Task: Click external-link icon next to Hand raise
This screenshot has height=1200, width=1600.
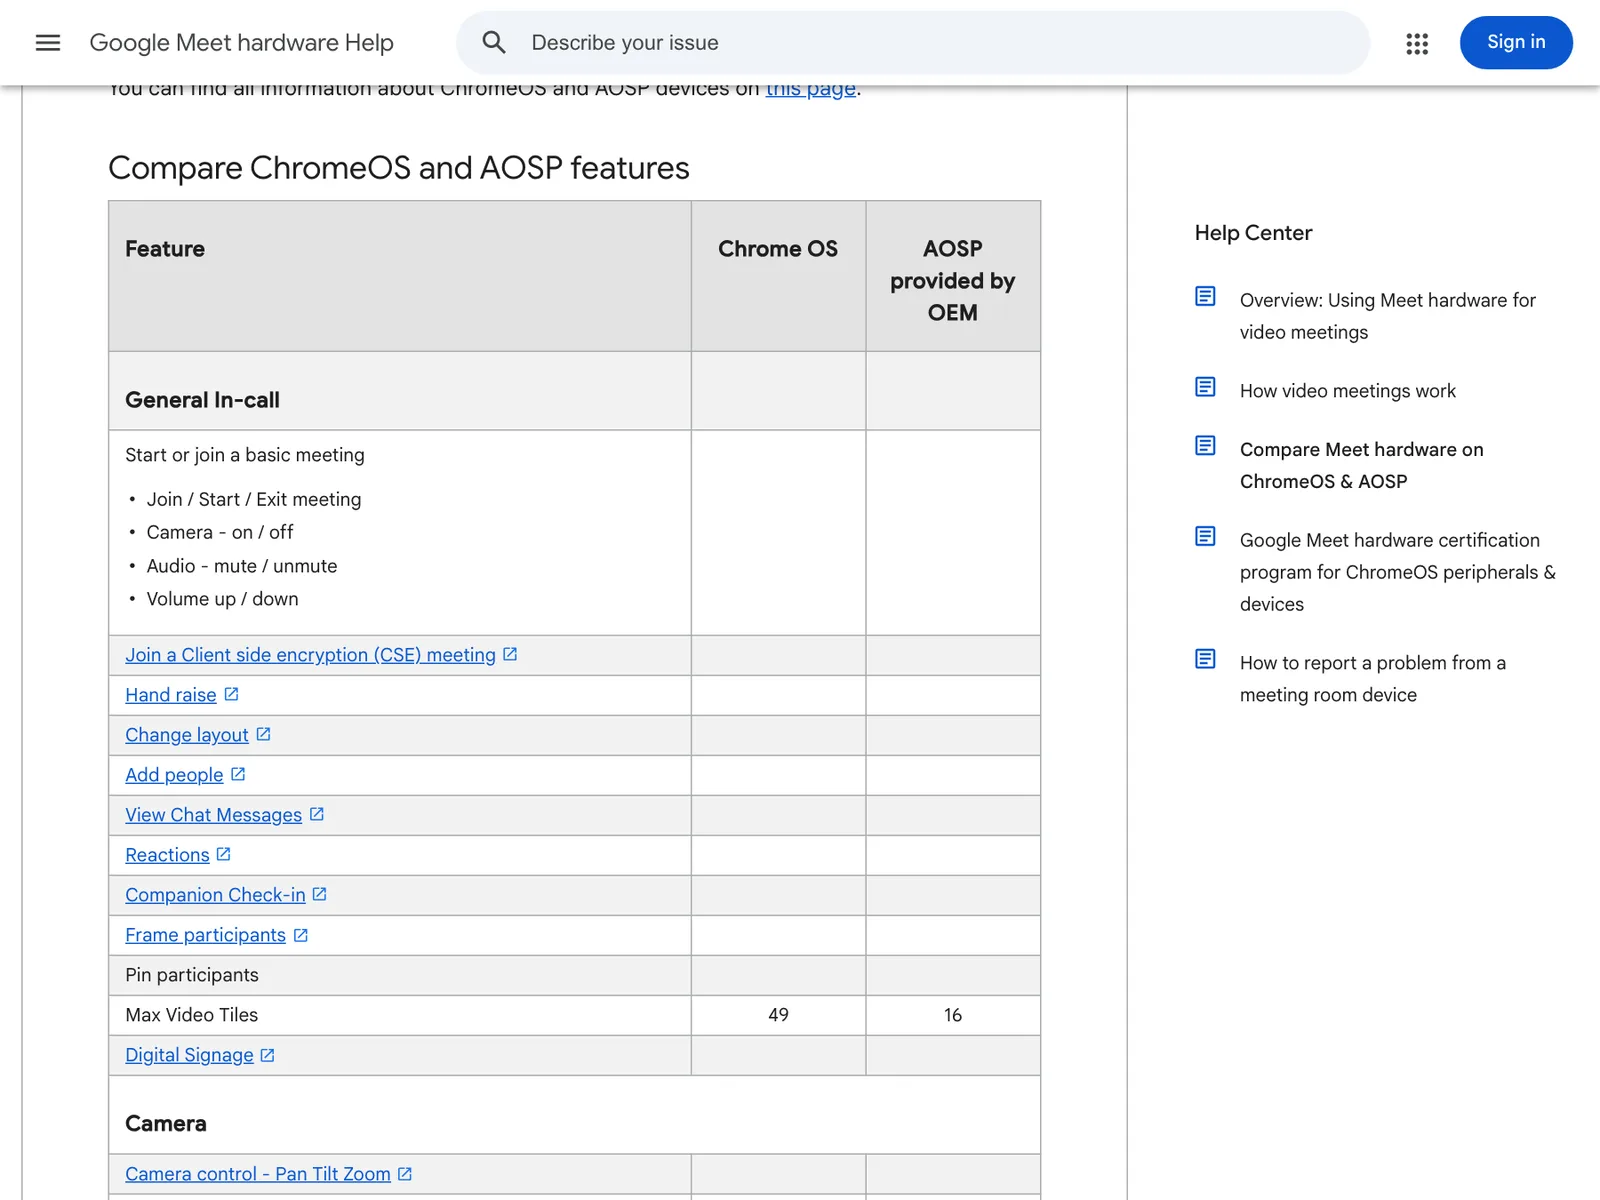Action: (231, 694)
